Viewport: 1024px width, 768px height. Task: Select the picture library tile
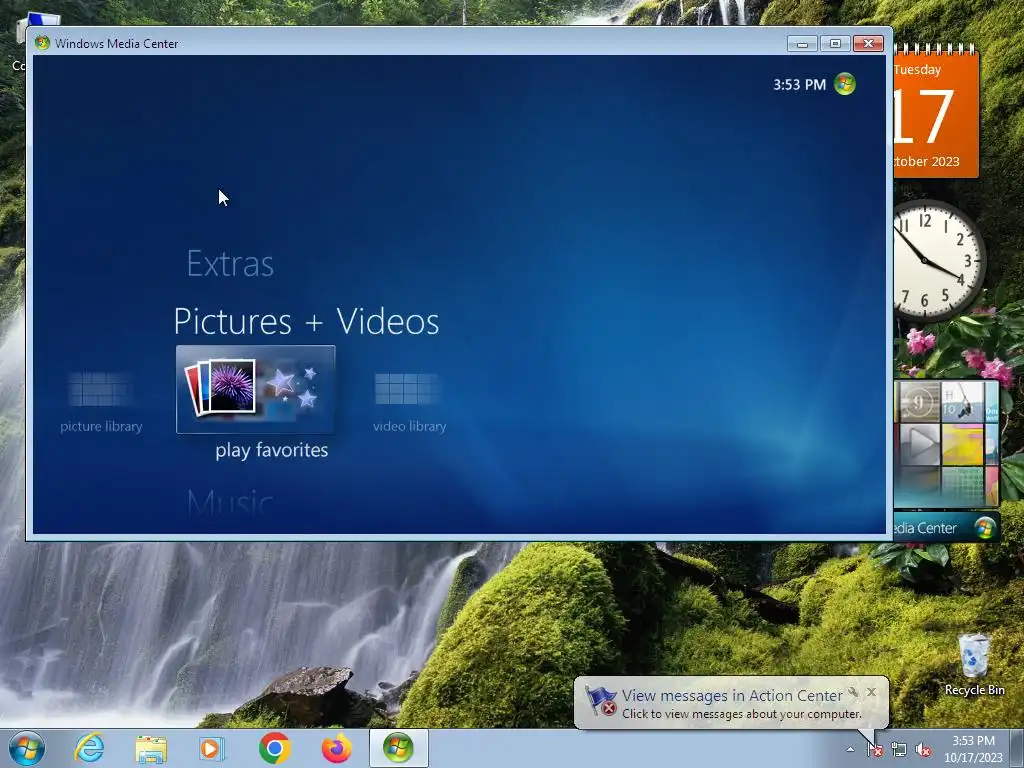[x=101, y=402]
